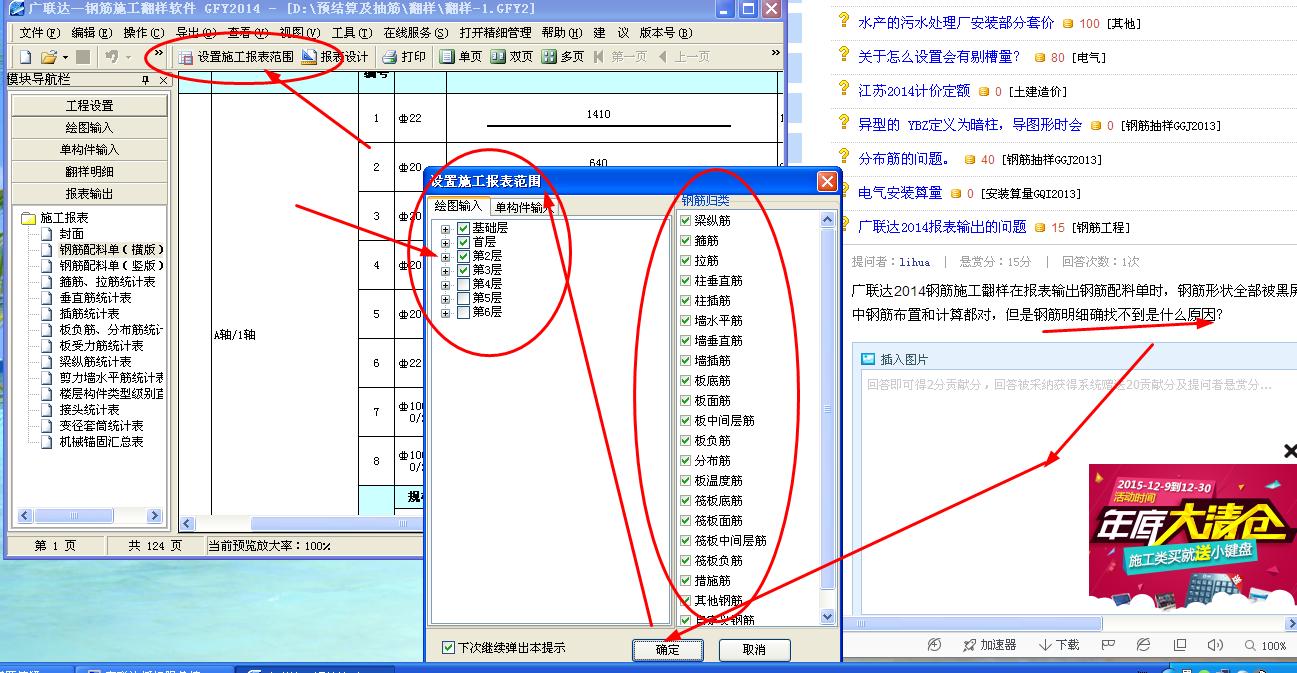Screen dimensions: 1297x673
Task: Click browser sound speaker icon
Action: pos(1215,645)
